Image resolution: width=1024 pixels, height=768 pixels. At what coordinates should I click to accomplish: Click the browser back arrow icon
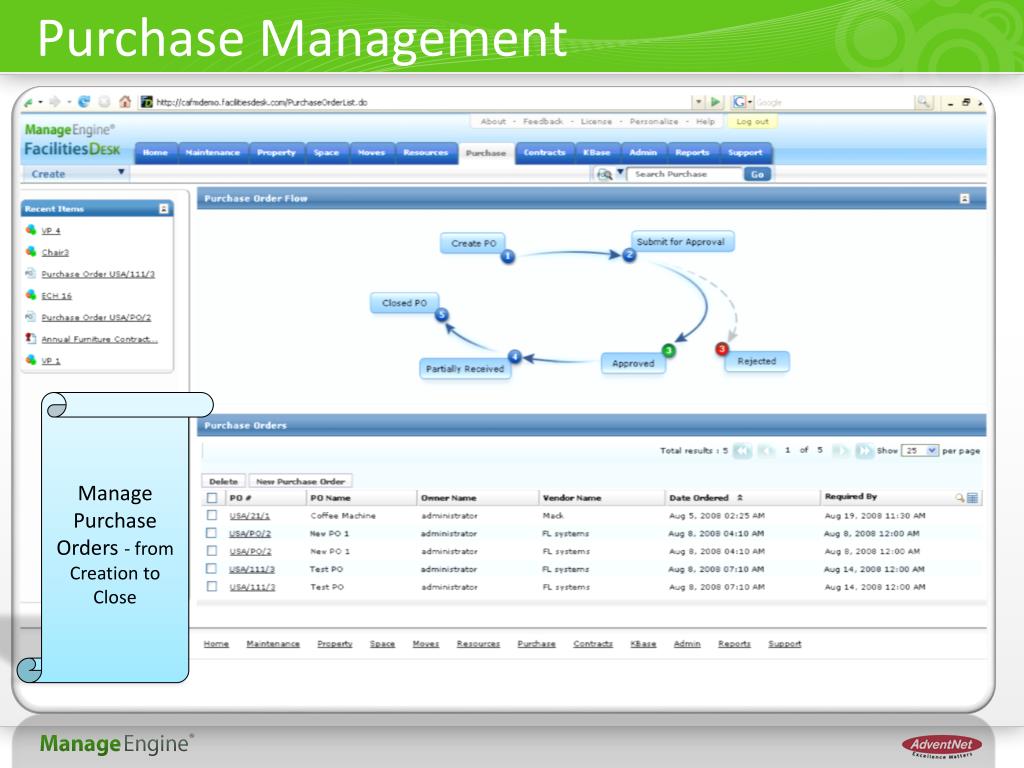click(29, 102)
